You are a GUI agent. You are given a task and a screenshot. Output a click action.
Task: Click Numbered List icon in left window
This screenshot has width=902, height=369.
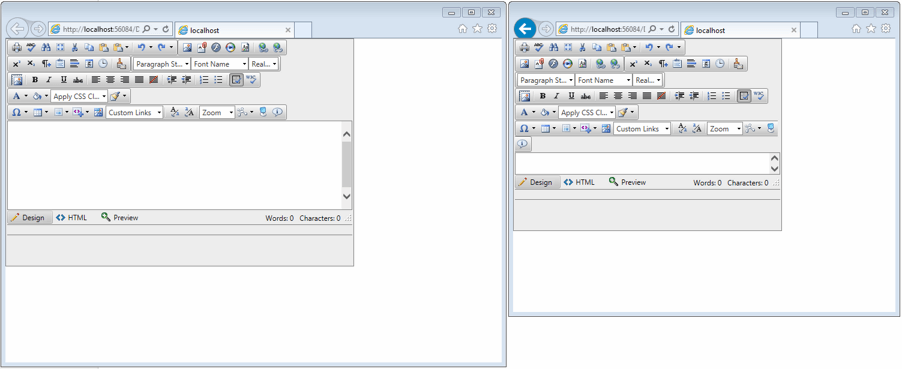(x=204, y=80)
